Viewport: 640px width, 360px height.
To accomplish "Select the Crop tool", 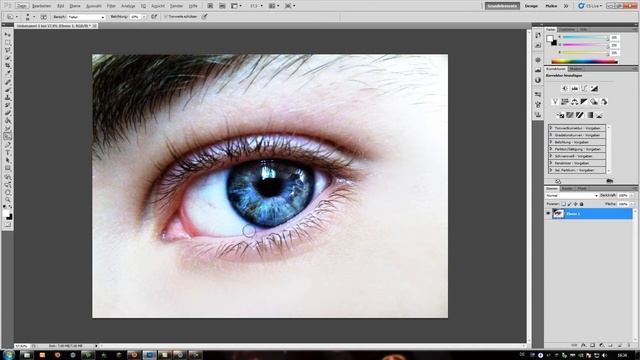I will pyautogui.click(x=8, y=66).
